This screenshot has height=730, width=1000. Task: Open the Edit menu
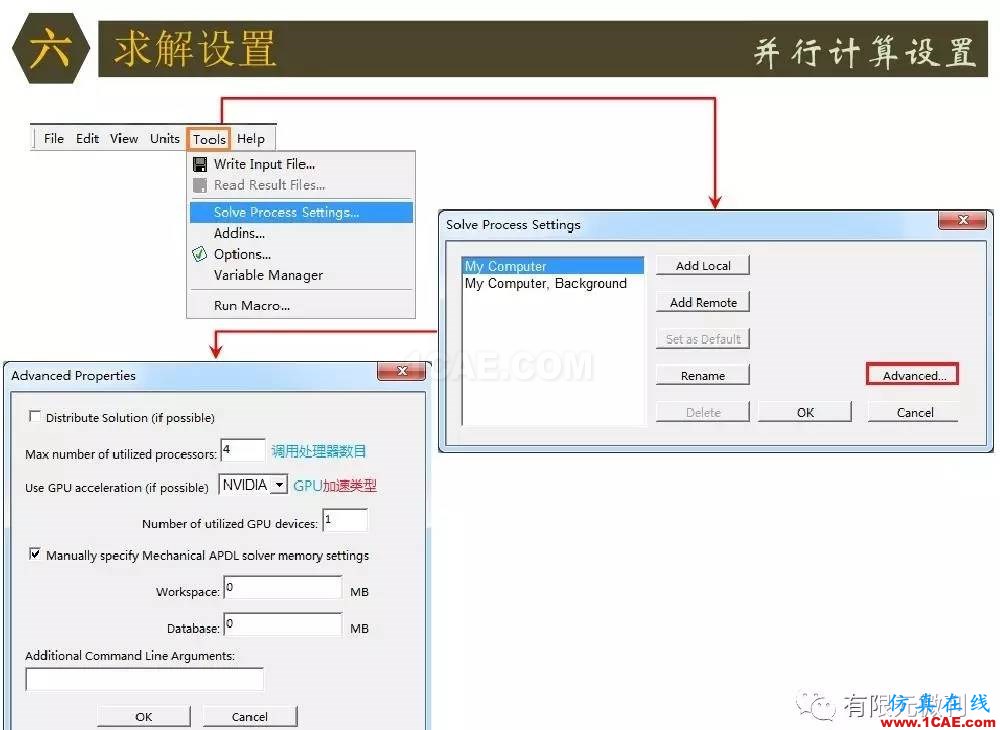pyautogui.click(x=87, y=138)
